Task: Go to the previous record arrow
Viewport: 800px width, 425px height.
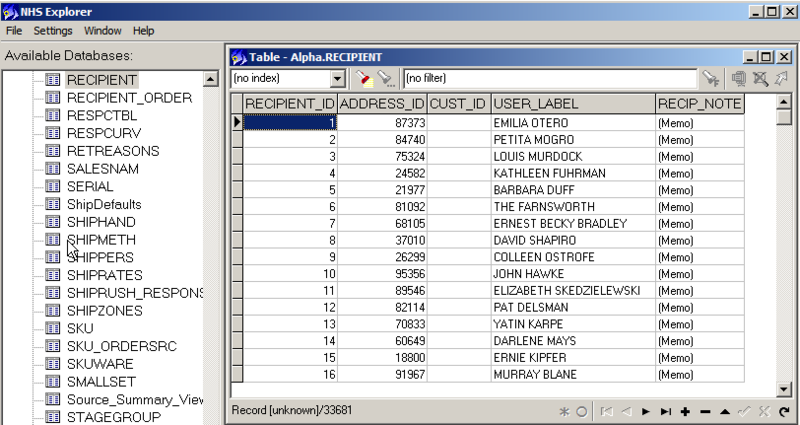Action: point(627,411)
